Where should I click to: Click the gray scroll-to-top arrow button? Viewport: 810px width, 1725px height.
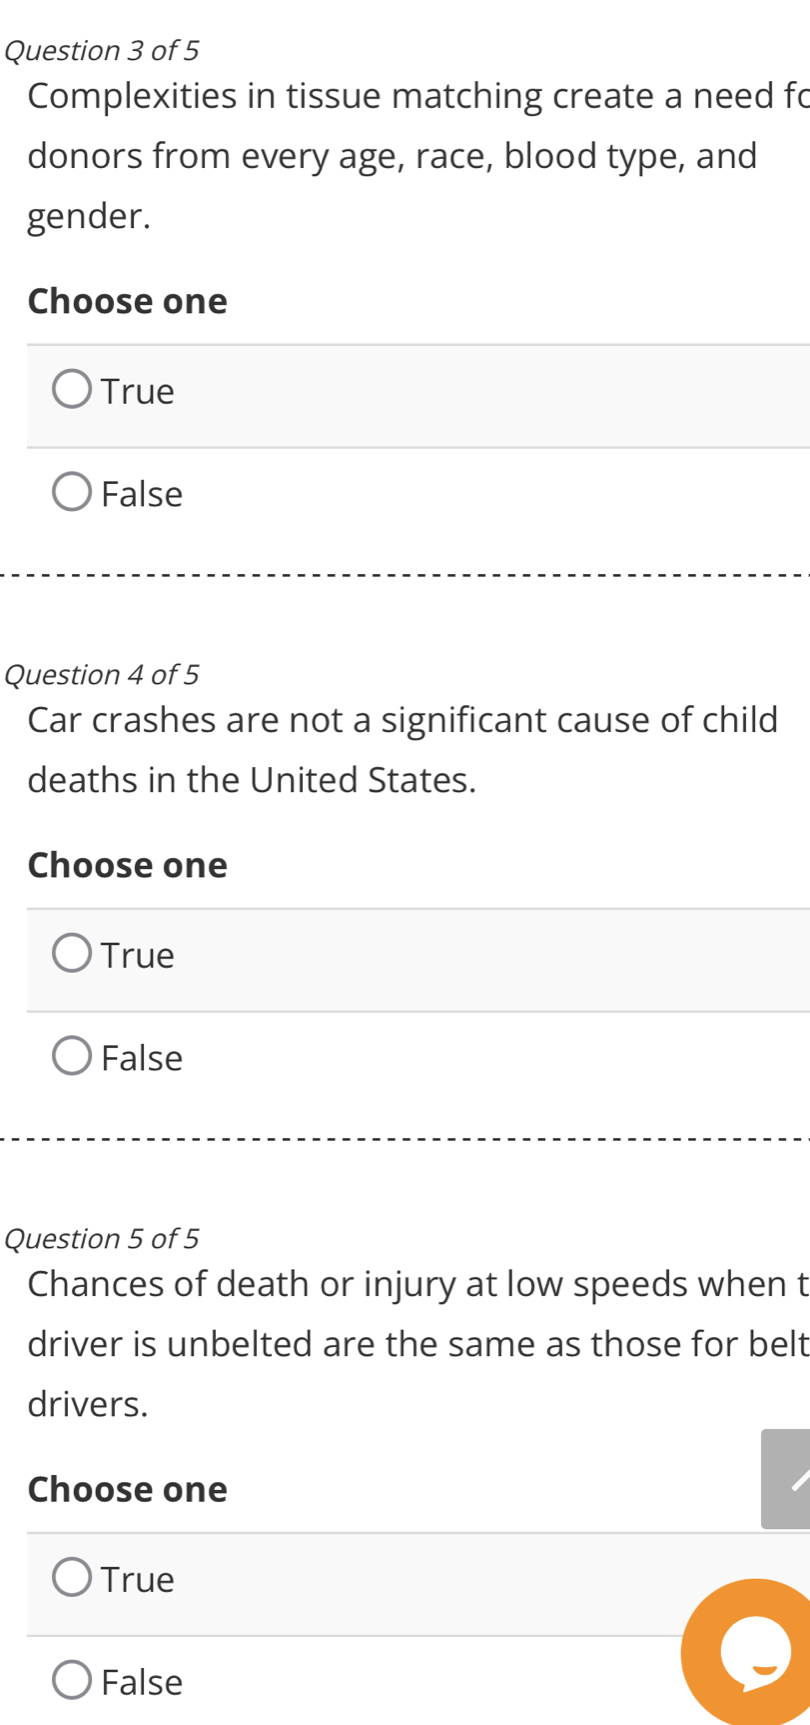click(x=788, y=1478)
